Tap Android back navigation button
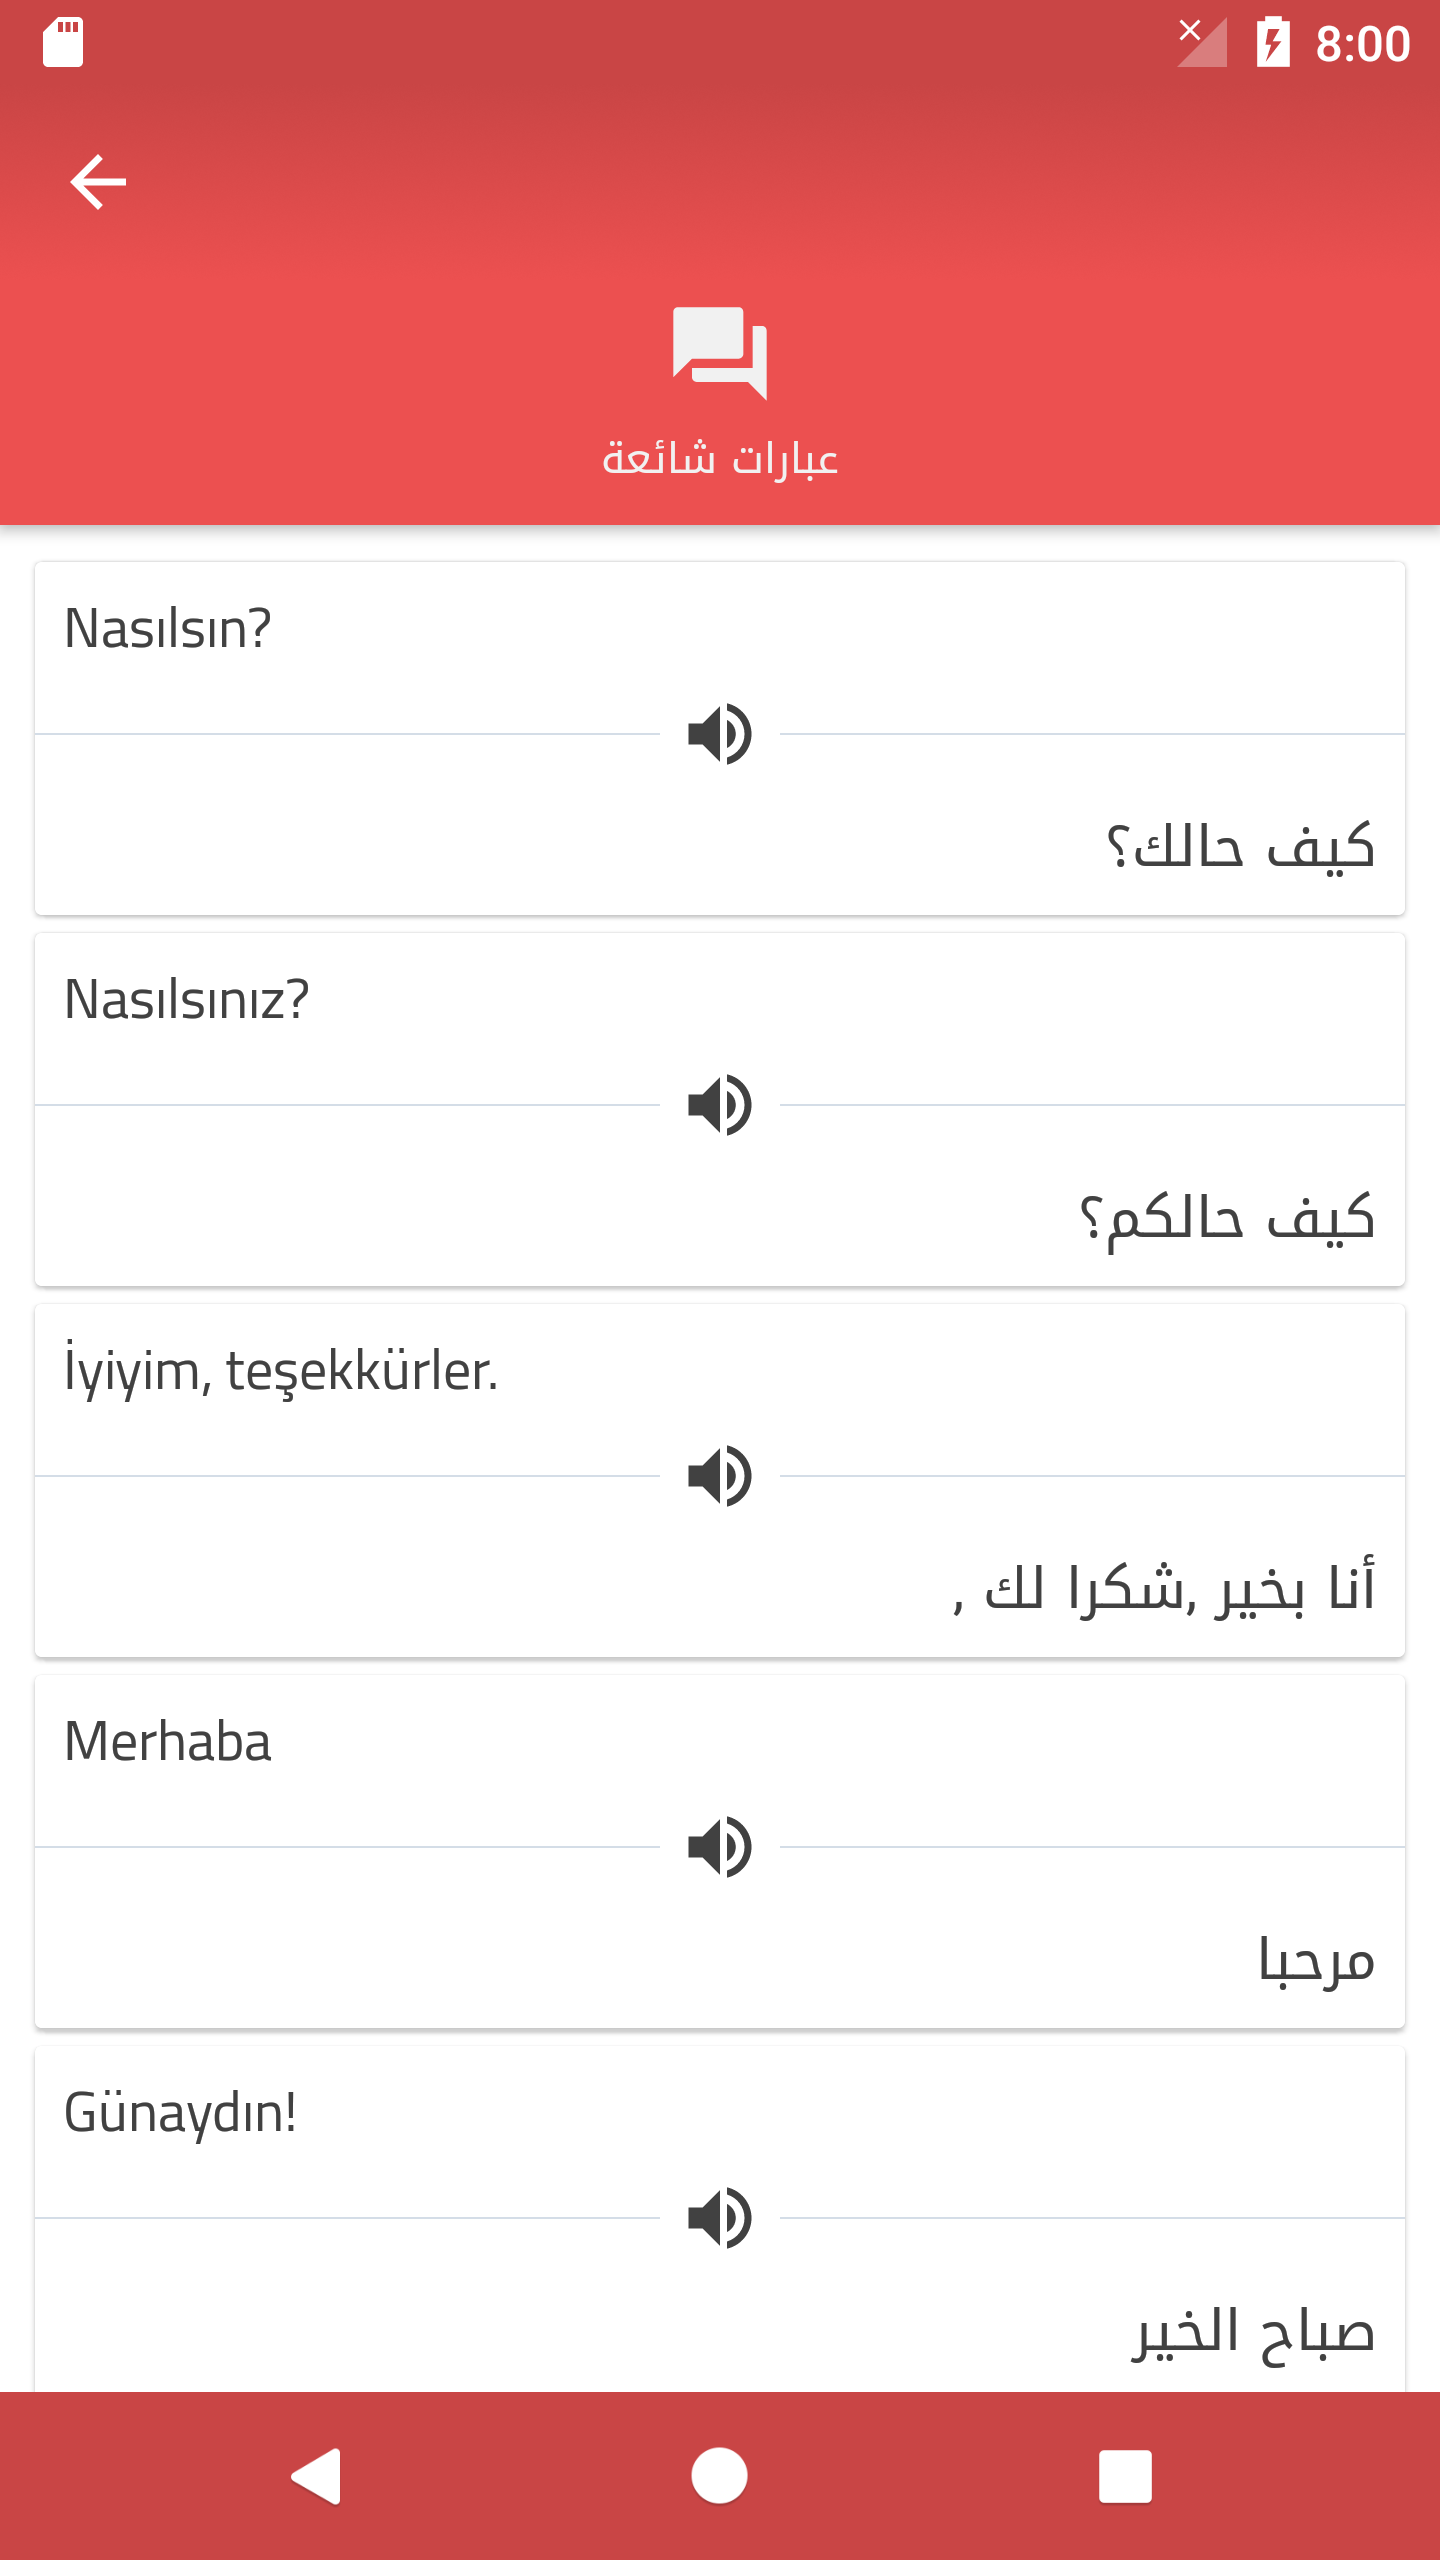Screen dimensions: 1440x2560 click(317, 2476)
